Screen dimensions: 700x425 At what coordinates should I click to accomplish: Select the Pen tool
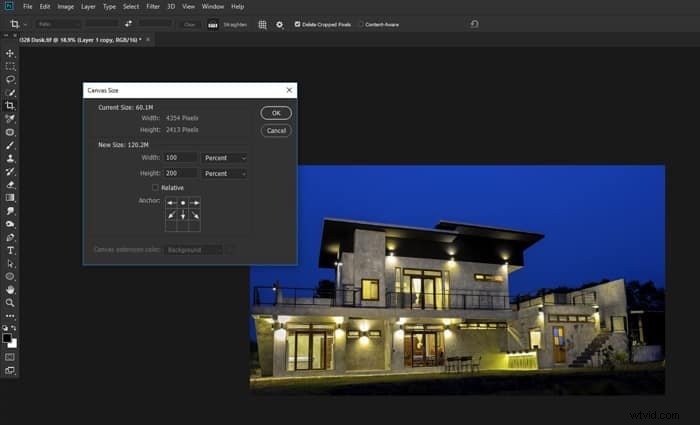click(x=10, y=237)
